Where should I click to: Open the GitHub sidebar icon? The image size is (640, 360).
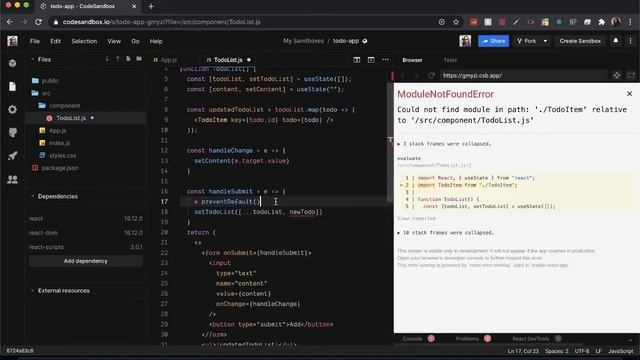(x=13, y=133)
